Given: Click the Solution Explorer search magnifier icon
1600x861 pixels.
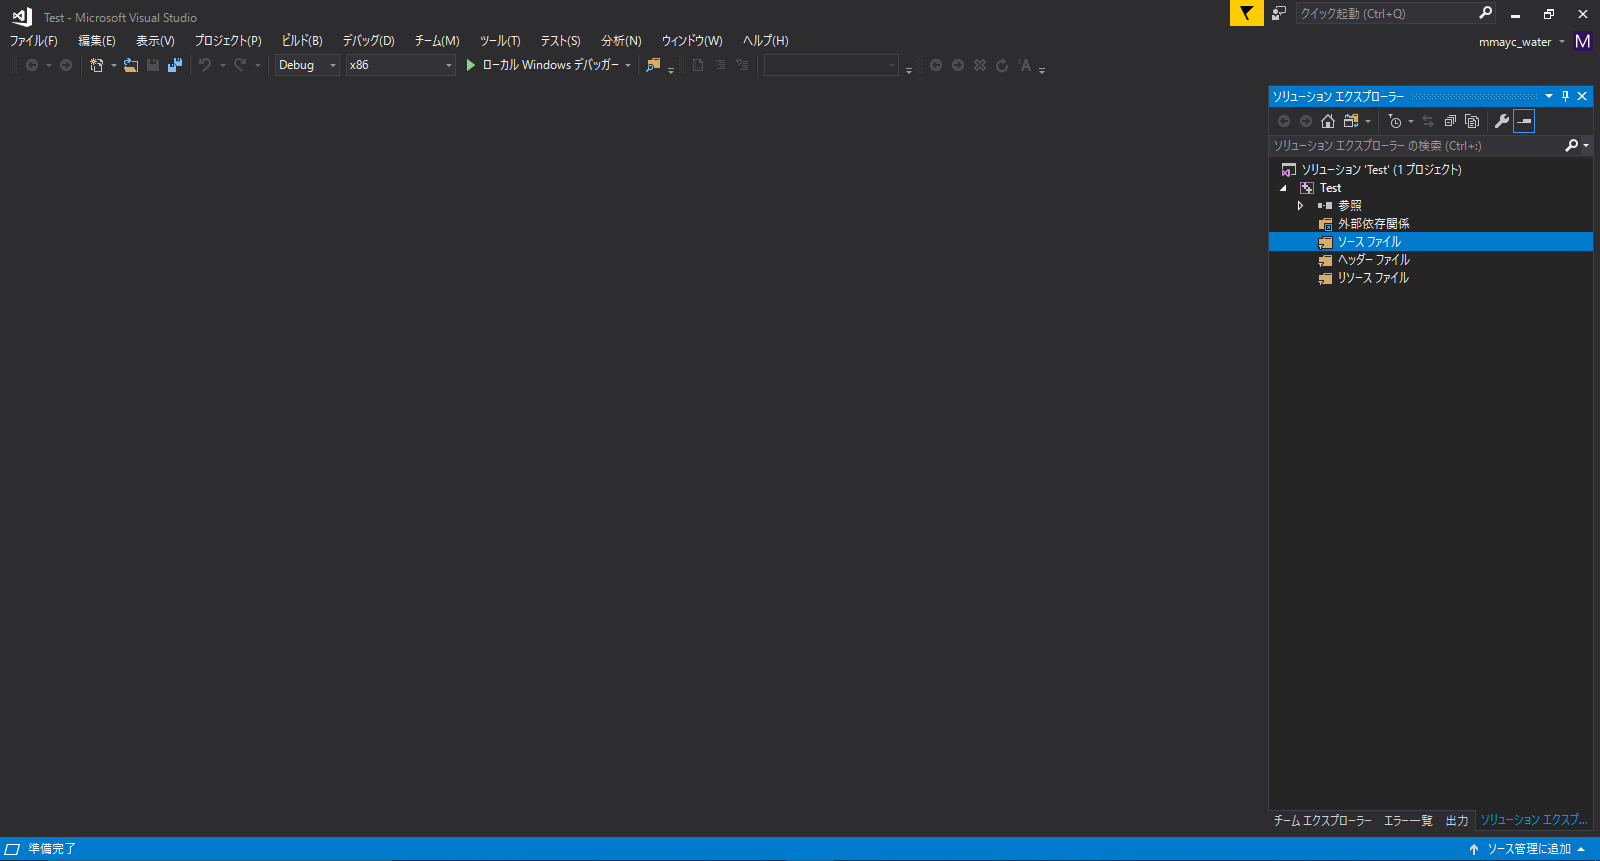Looking at the screenshot, I should pos(1572,146).
